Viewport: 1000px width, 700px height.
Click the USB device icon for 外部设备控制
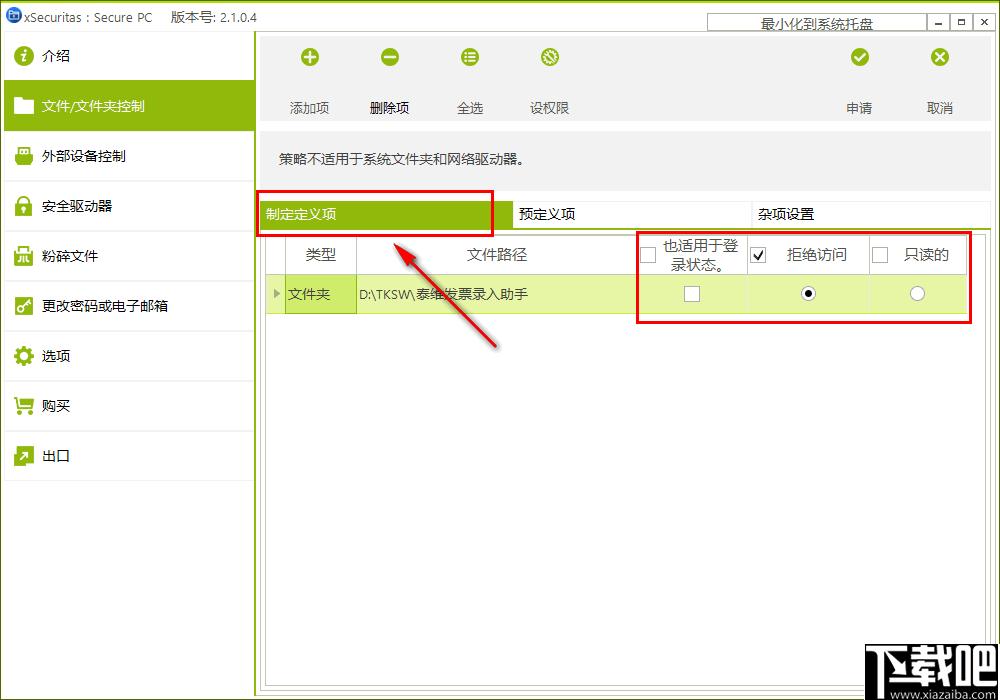[24, 156]
